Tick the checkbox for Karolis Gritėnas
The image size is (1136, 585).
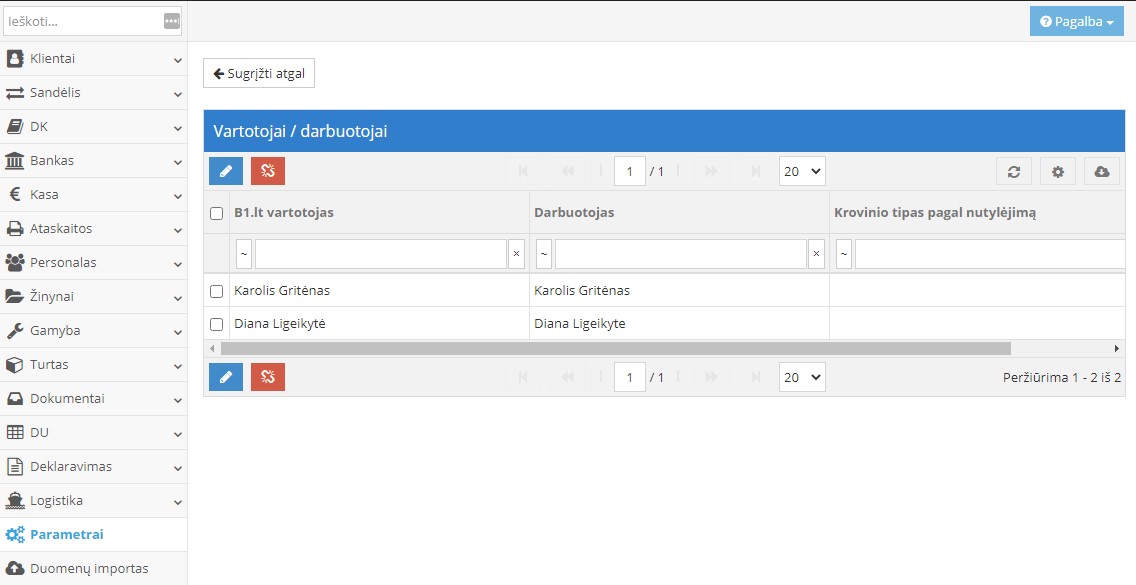217,291
